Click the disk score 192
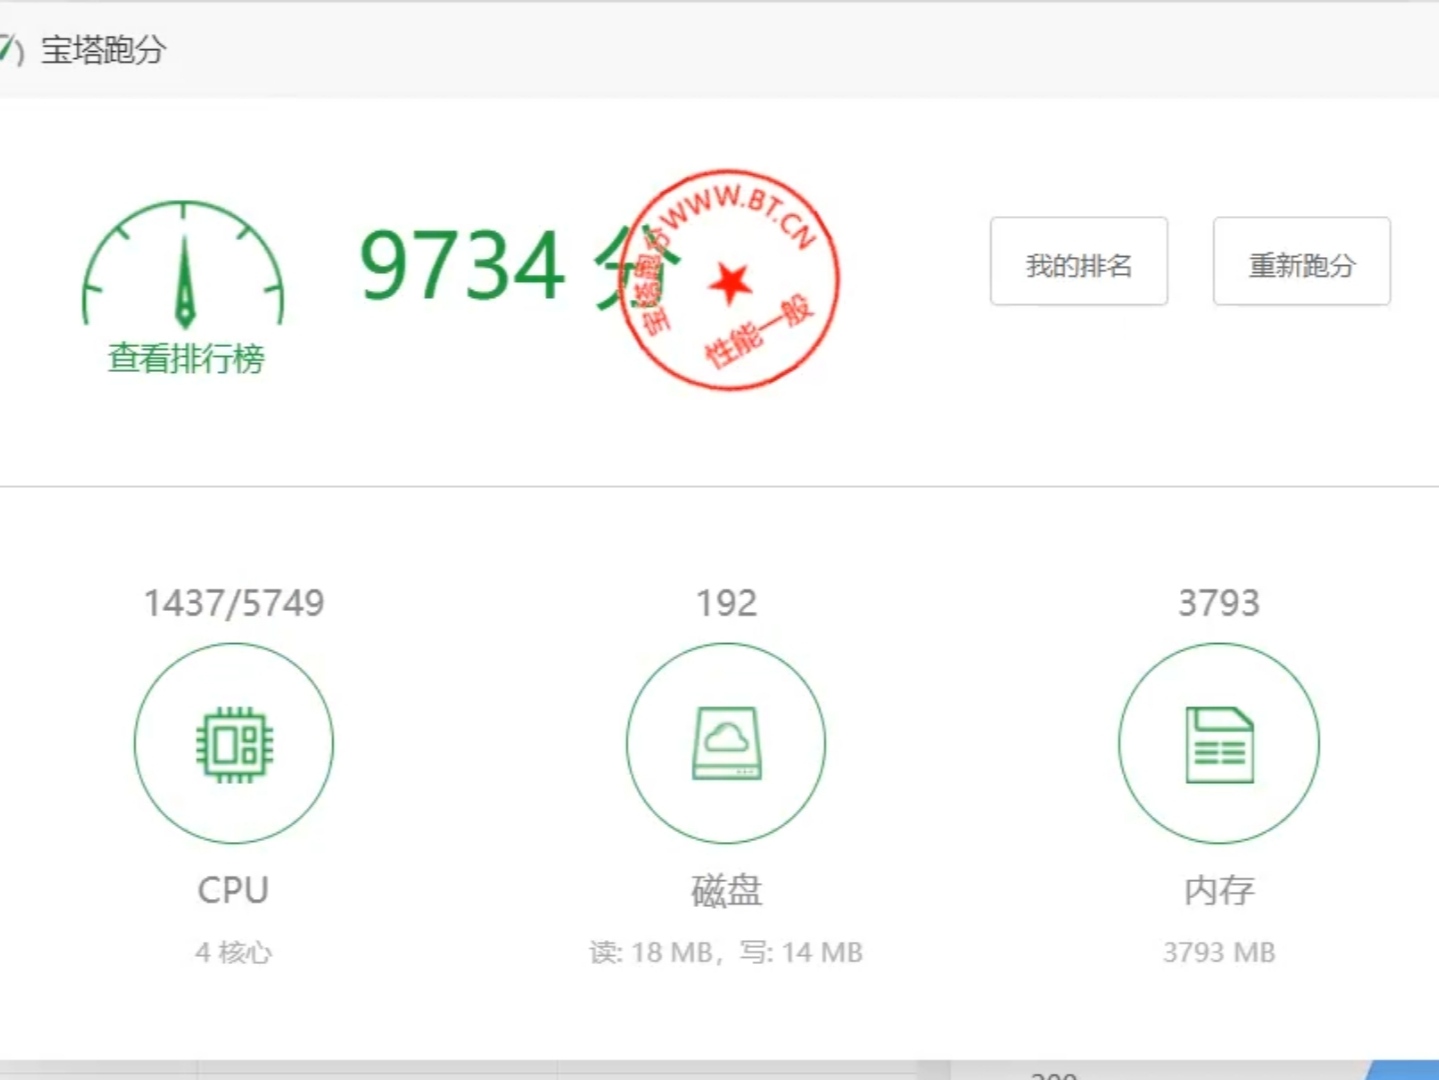This screenshot has height=1080, width=1439. point(727,603)
